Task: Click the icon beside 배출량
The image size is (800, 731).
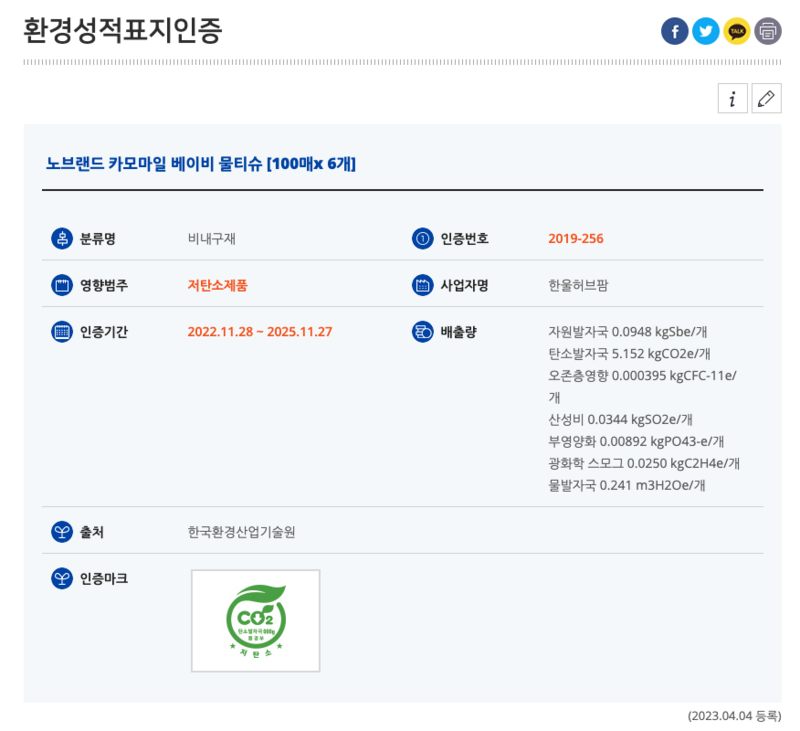Action: tap(422, 331)
